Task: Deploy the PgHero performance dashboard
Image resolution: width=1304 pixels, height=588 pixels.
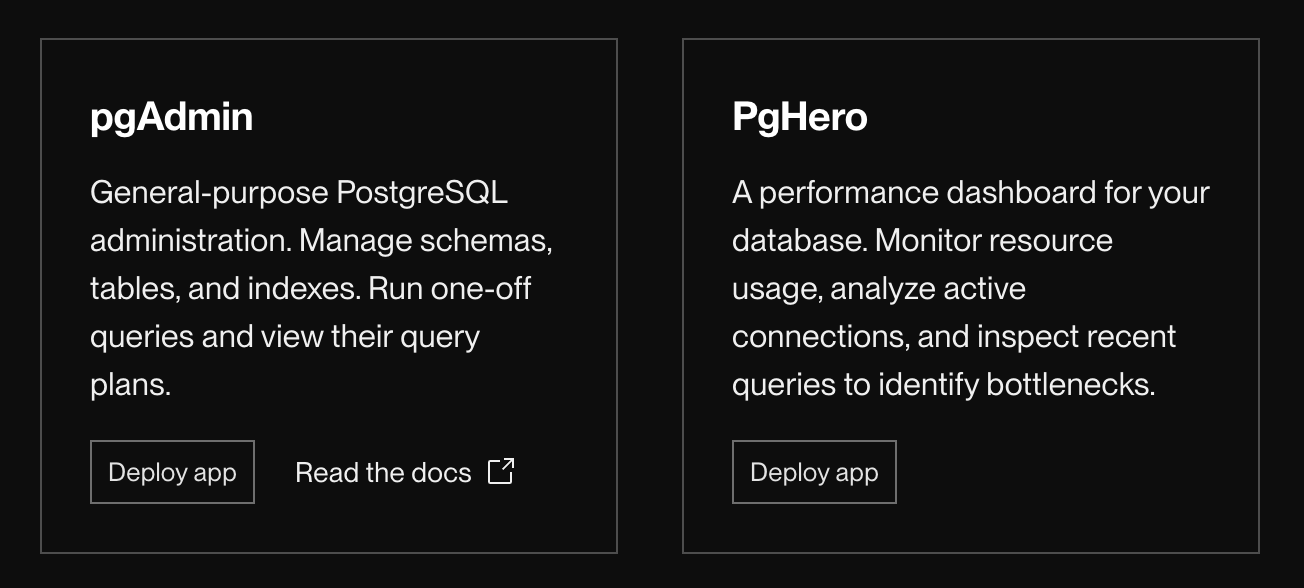Action: coord(813,471)
